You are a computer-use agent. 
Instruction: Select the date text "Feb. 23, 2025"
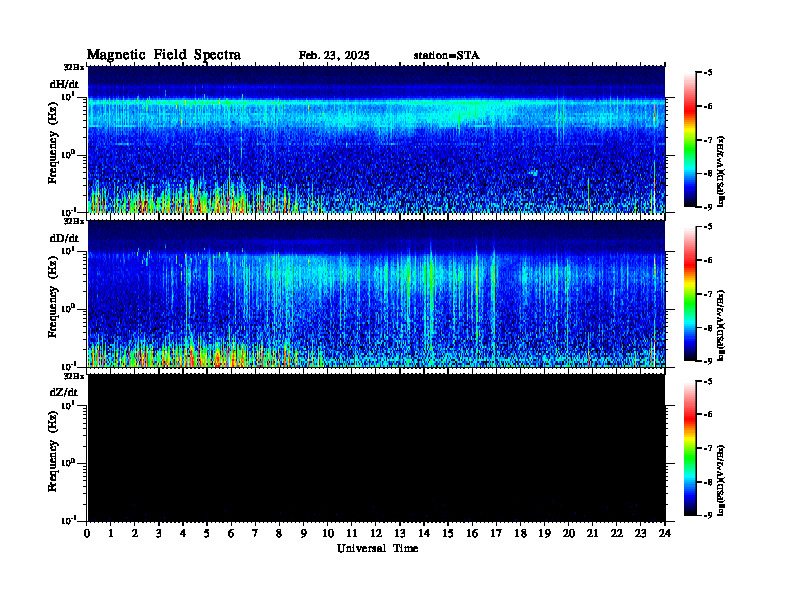click(334, 56)
